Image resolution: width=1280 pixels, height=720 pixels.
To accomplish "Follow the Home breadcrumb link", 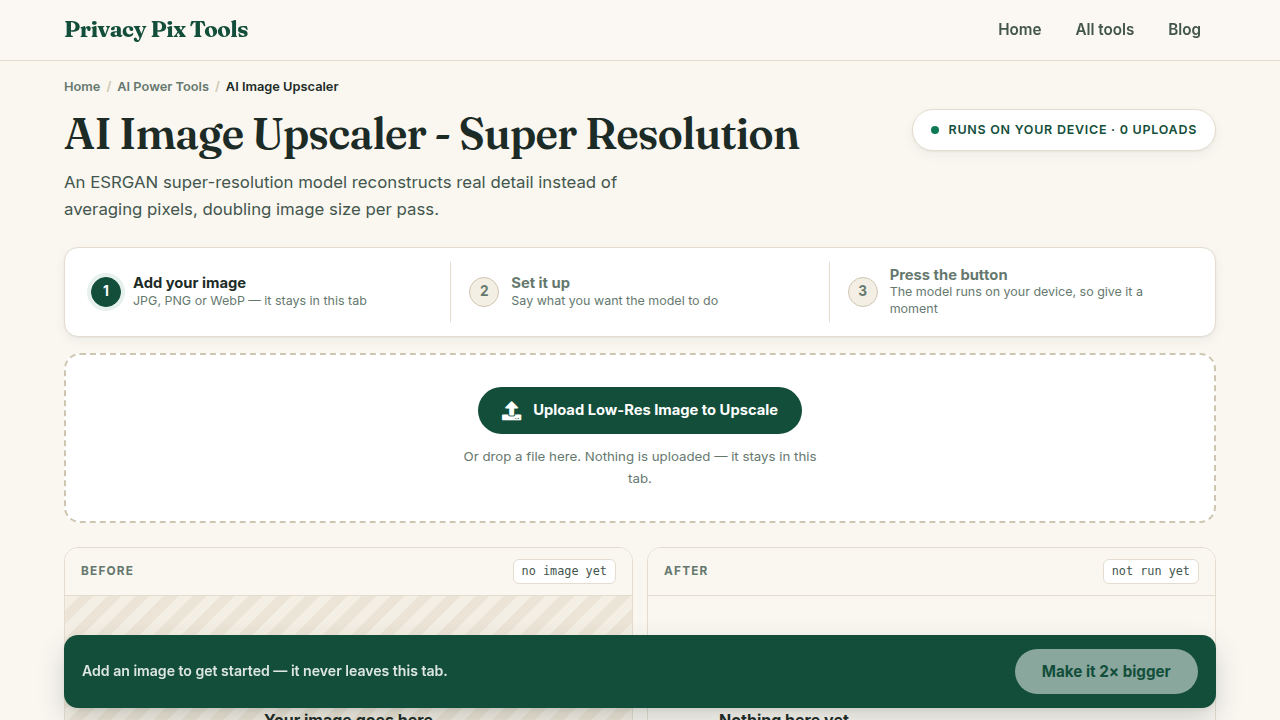I will [x=82, y=87].
